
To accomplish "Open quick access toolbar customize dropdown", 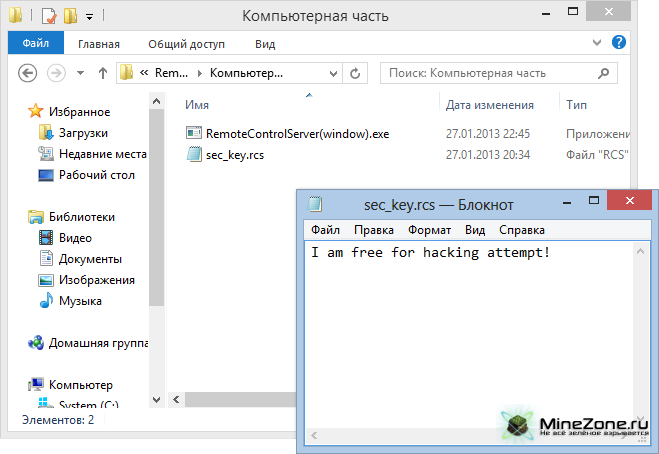I will click(x=90, y=17).
